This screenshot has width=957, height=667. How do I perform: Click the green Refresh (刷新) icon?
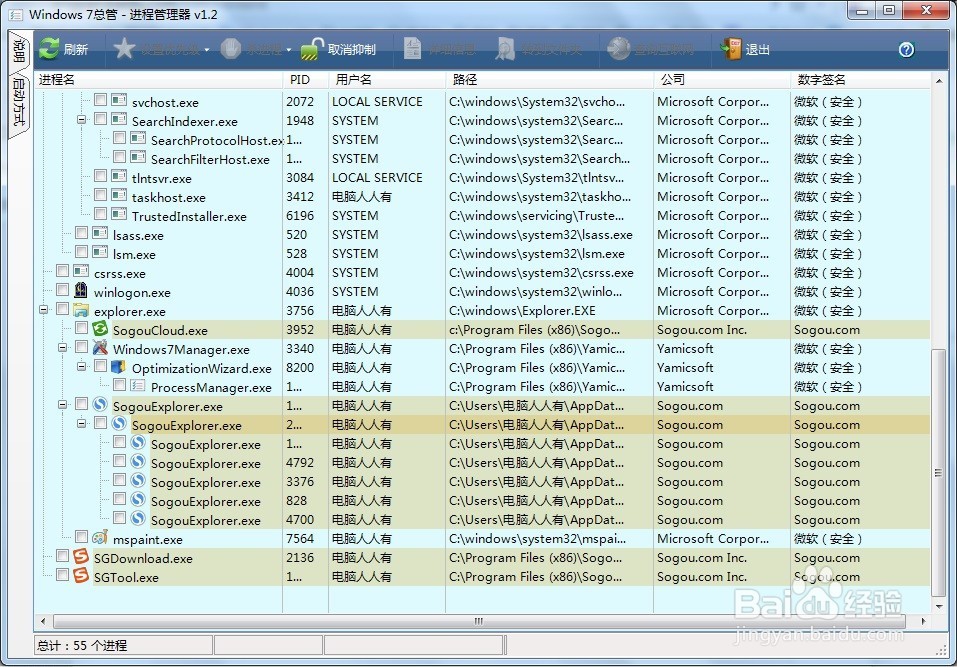click(49, 49)
